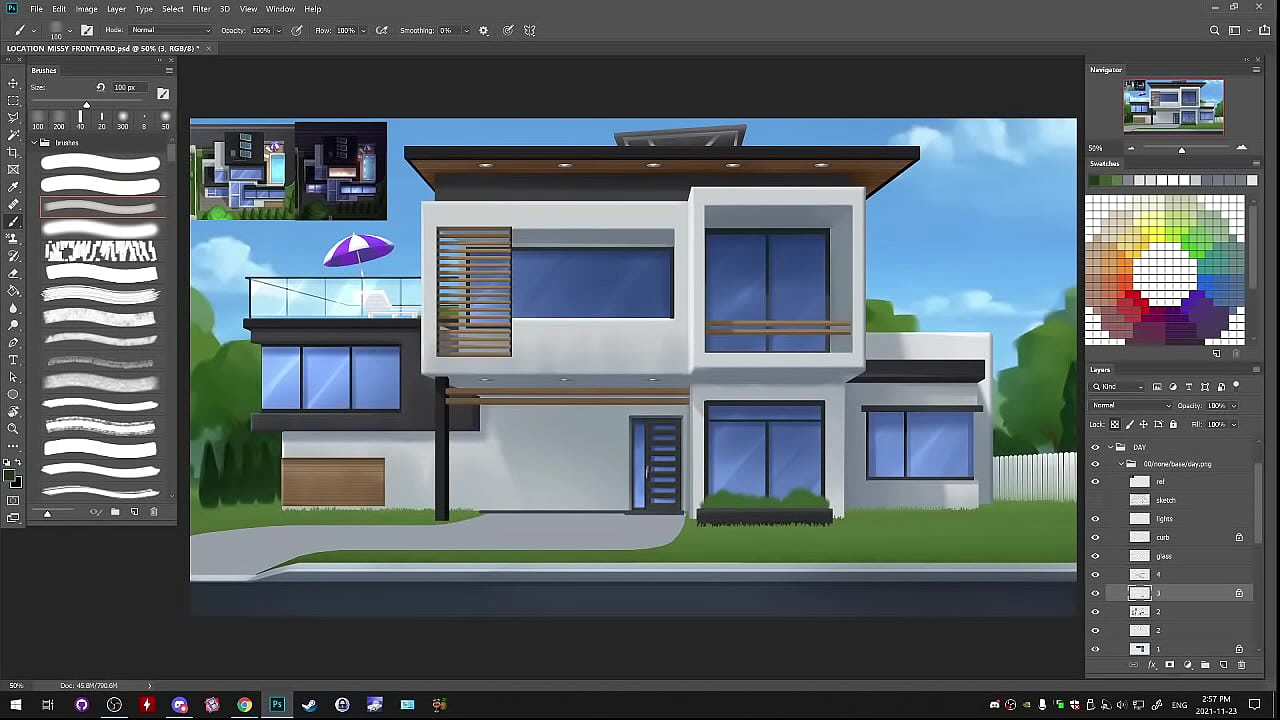Open the Layer menu
1280x720 pixels.
(x=116, y=9)
